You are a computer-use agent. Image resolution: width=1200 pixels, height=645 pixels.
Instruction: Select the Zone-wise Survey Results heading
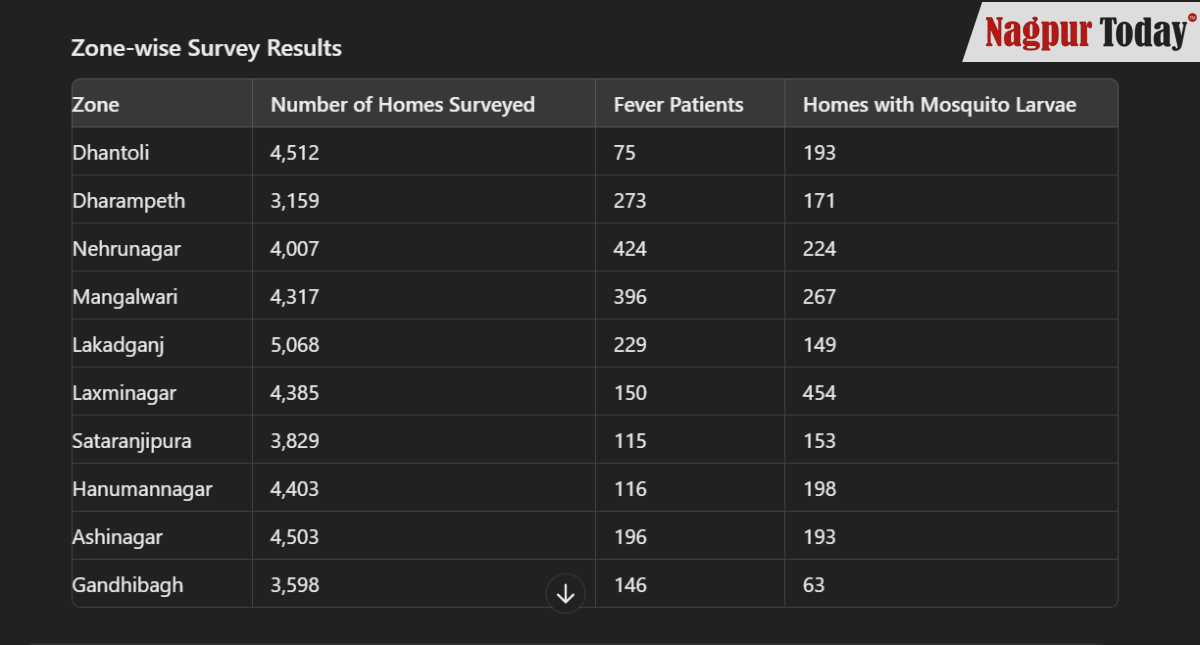click(206, 48)
